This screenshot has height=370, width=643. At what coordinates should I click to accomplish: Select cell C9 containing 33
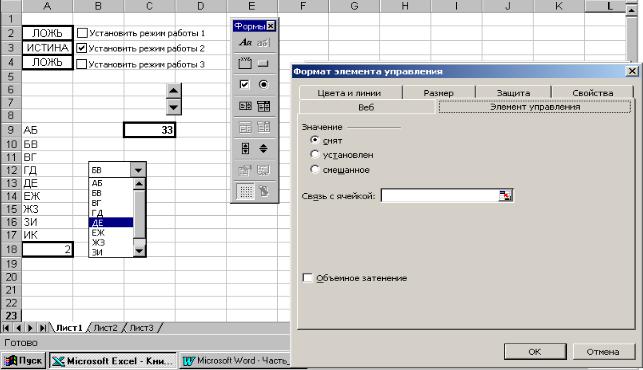pos(149,130)
